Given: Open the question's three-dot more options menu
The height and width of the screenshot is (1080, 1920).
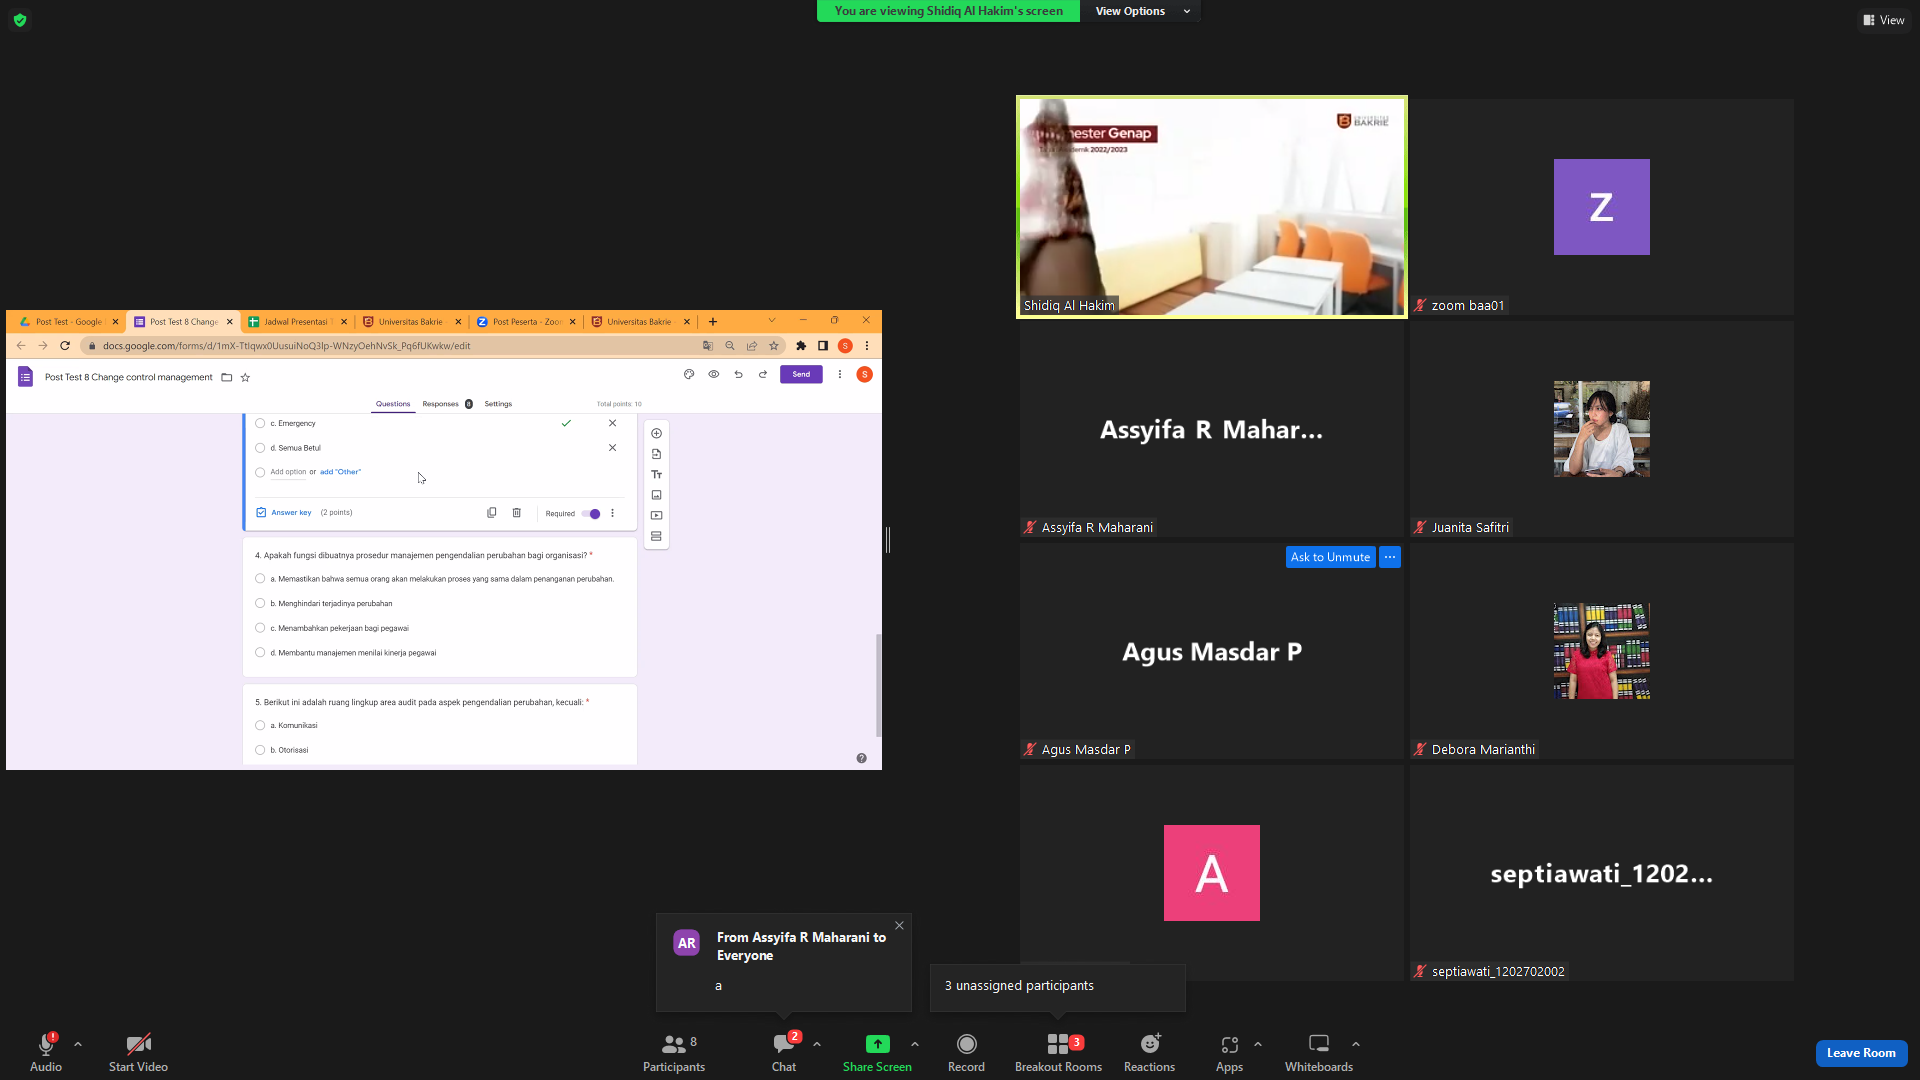Looking at the screenshot, I should [613, 514].
